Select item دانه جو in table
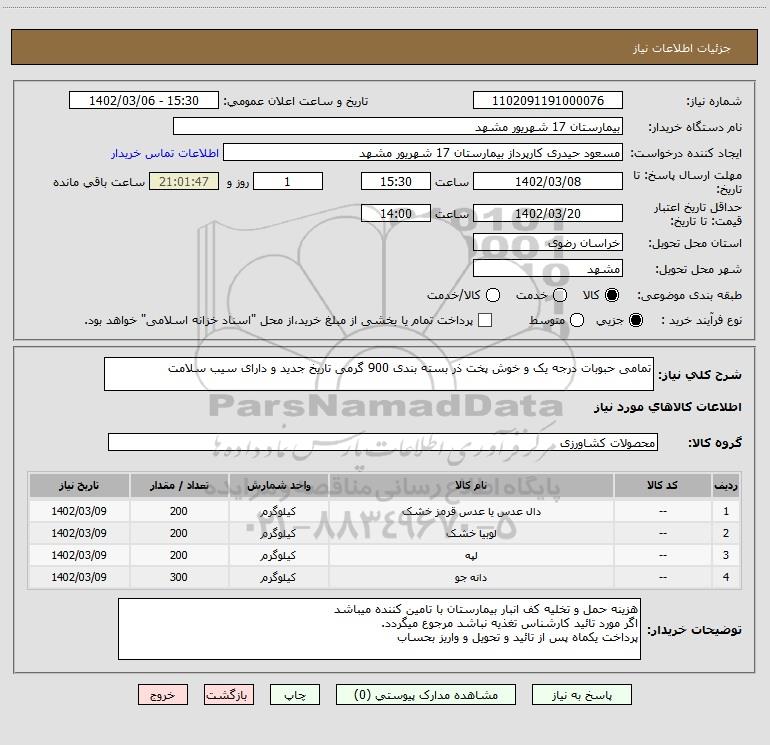The height and width of the screenshot is (745, 770). click(x=471, y=578)
